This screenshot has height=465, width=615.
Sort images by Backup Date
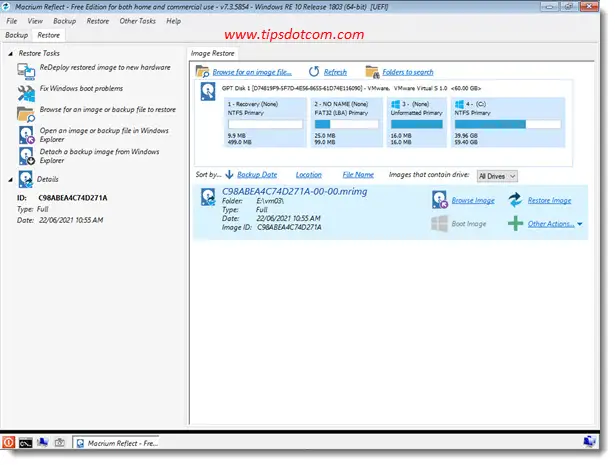coord(257,174)
